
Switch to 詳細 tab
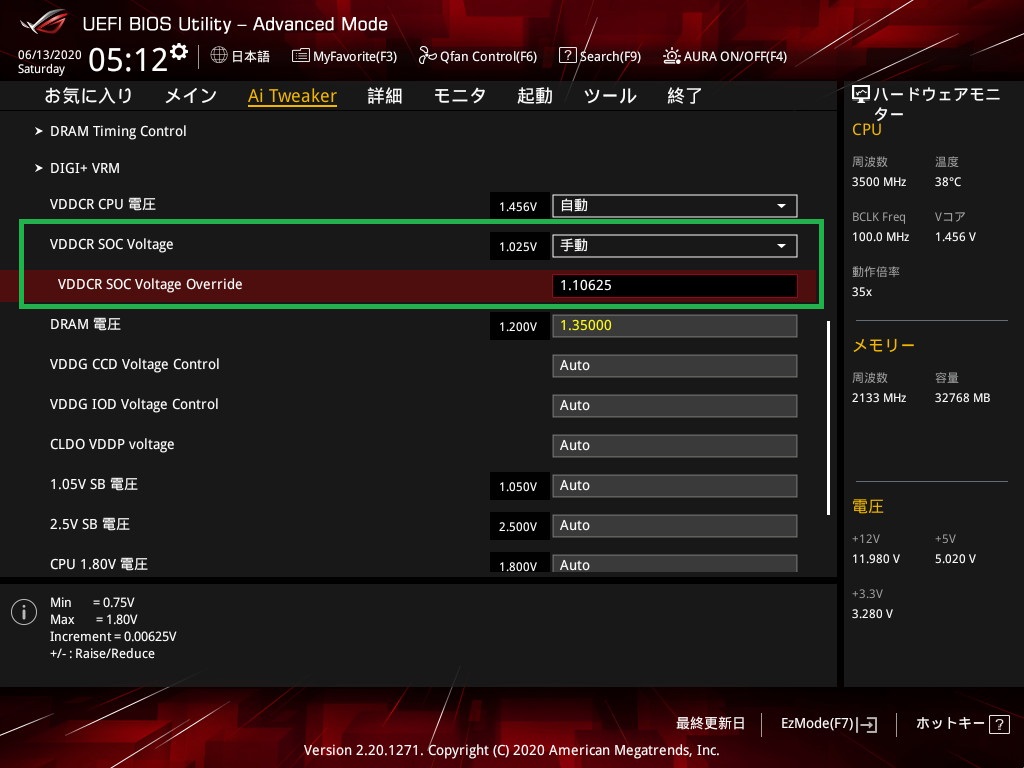(385, 96)
